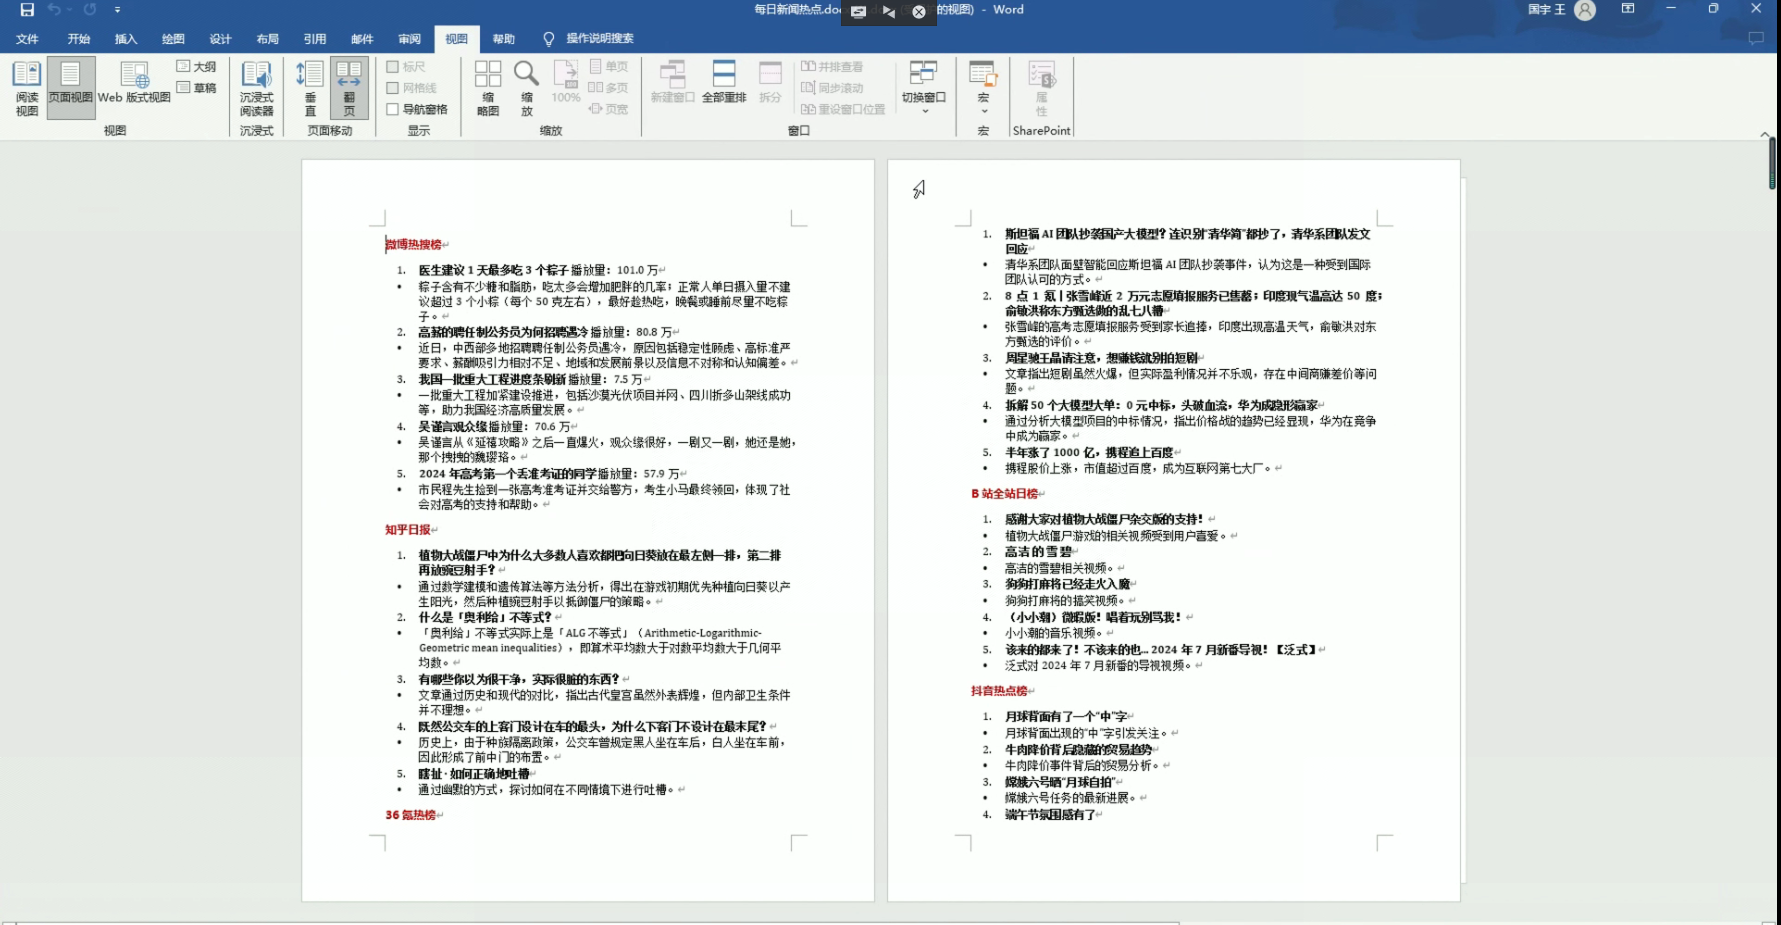Open the 文件 File menu
Screen dimensions: 1781x925
click(x=27, y=39)
